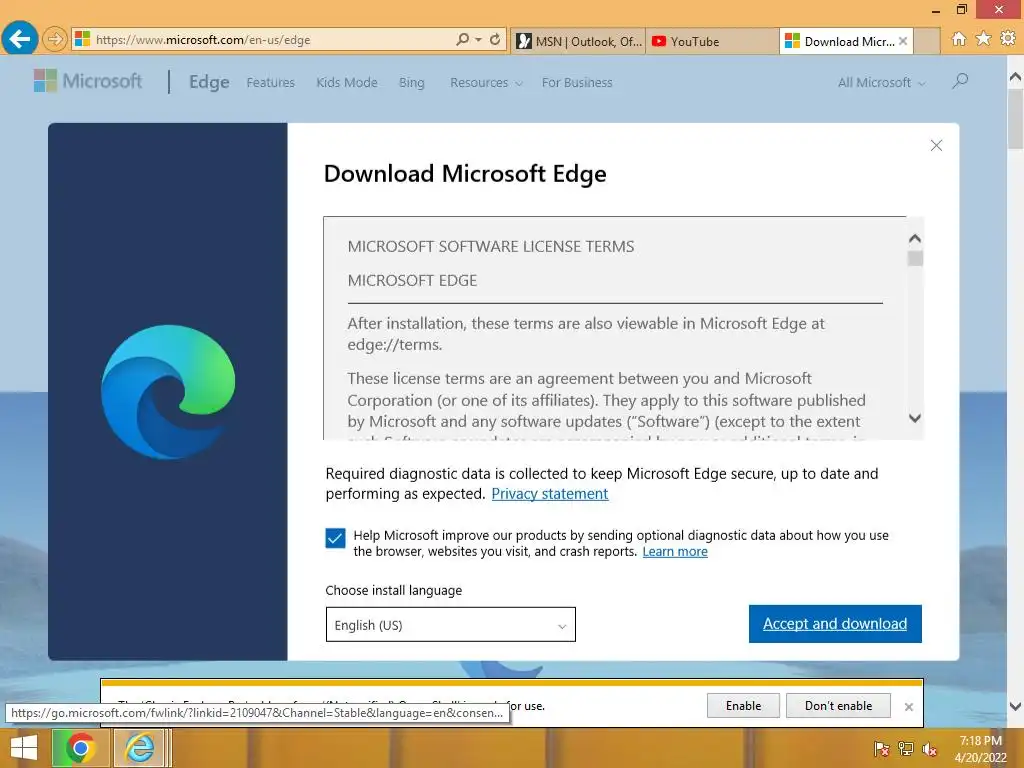Click the page scroll up arrow
1024x768 pixels.
click(x=1016, y=77)
